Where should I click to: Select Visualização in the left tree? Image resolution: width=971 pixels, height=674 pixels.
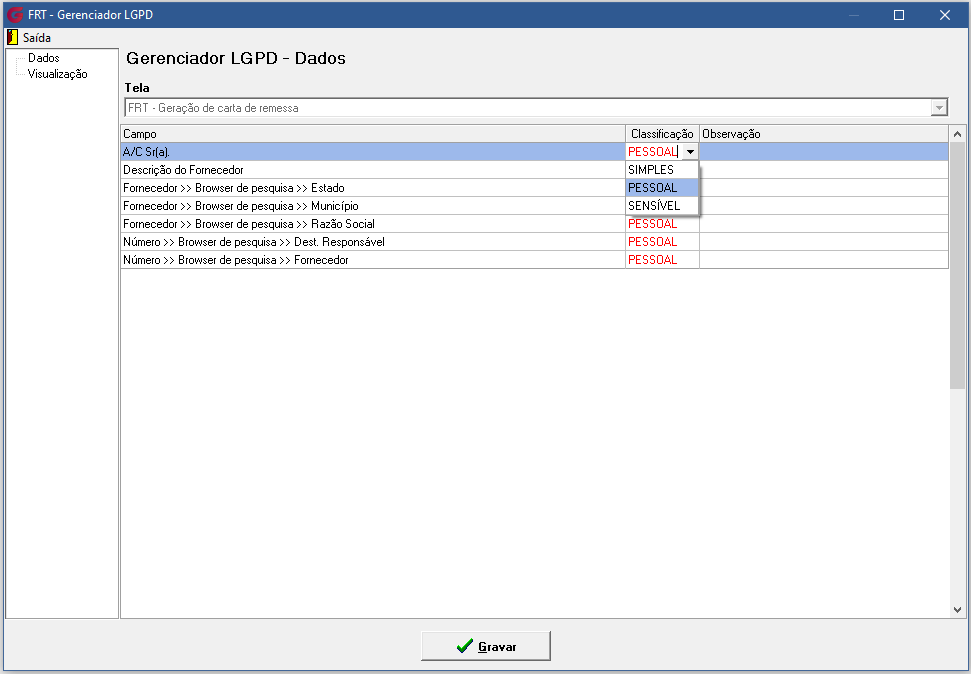58,74
